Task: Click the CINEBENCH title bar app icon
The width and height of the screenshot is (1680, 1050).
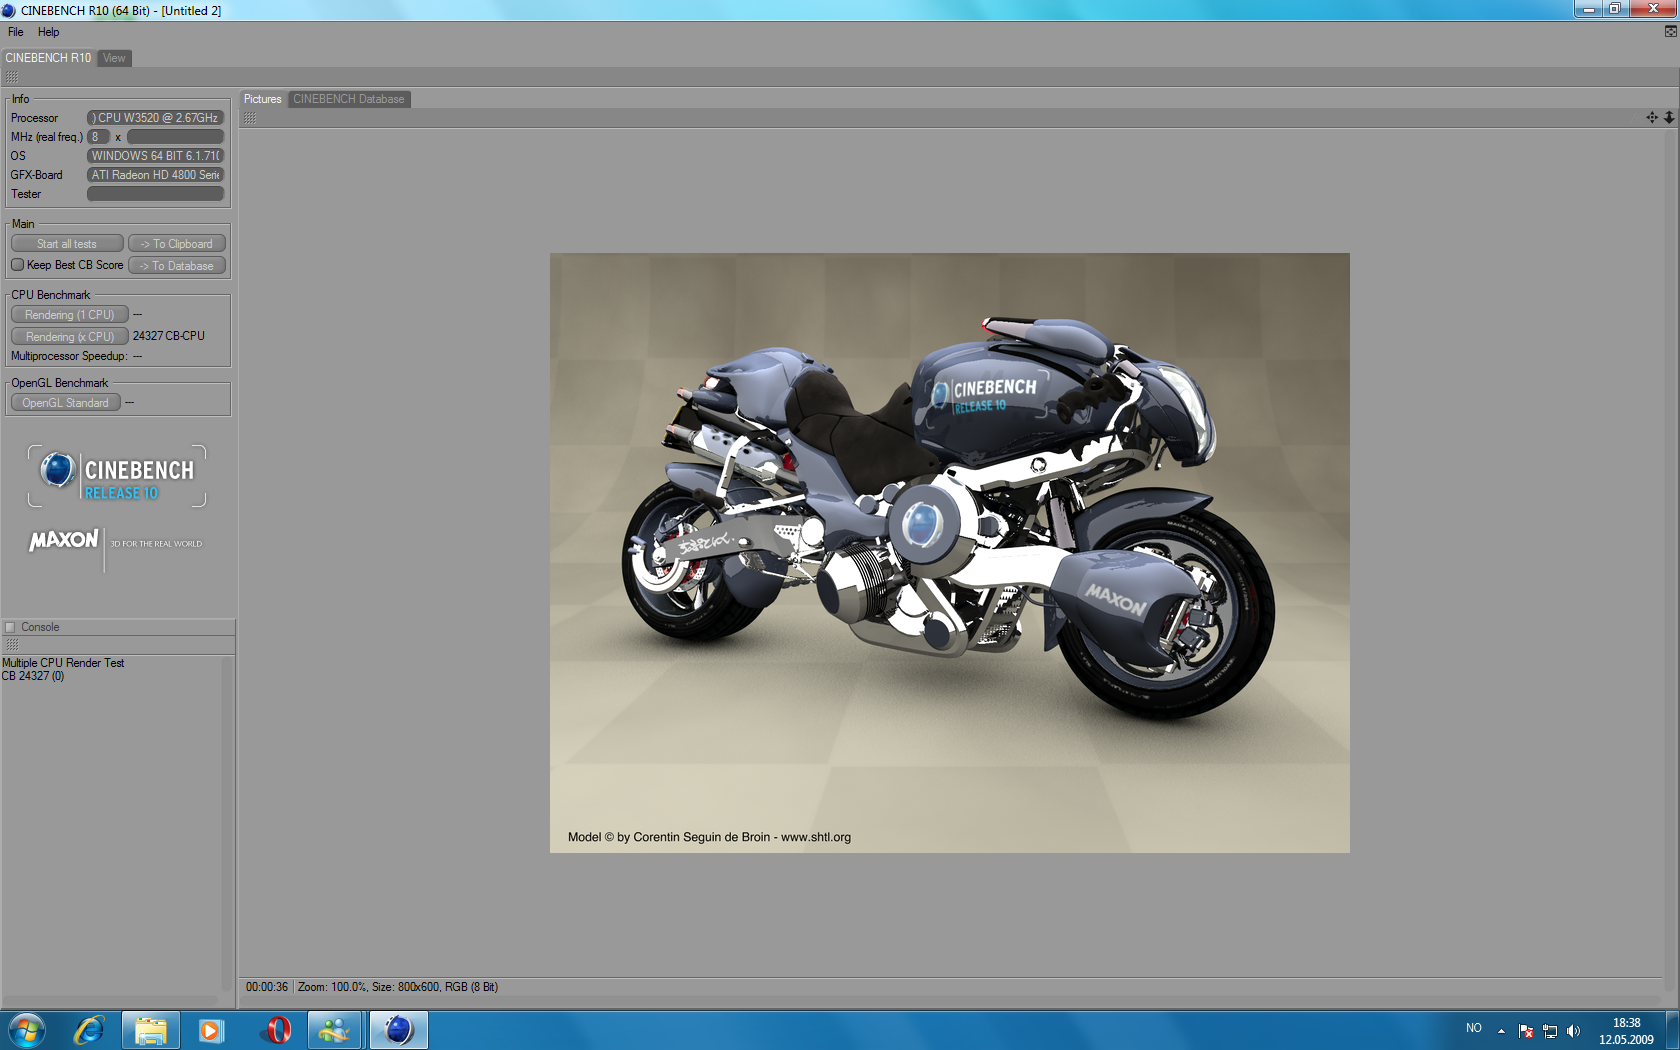Action: pos(9,11)
